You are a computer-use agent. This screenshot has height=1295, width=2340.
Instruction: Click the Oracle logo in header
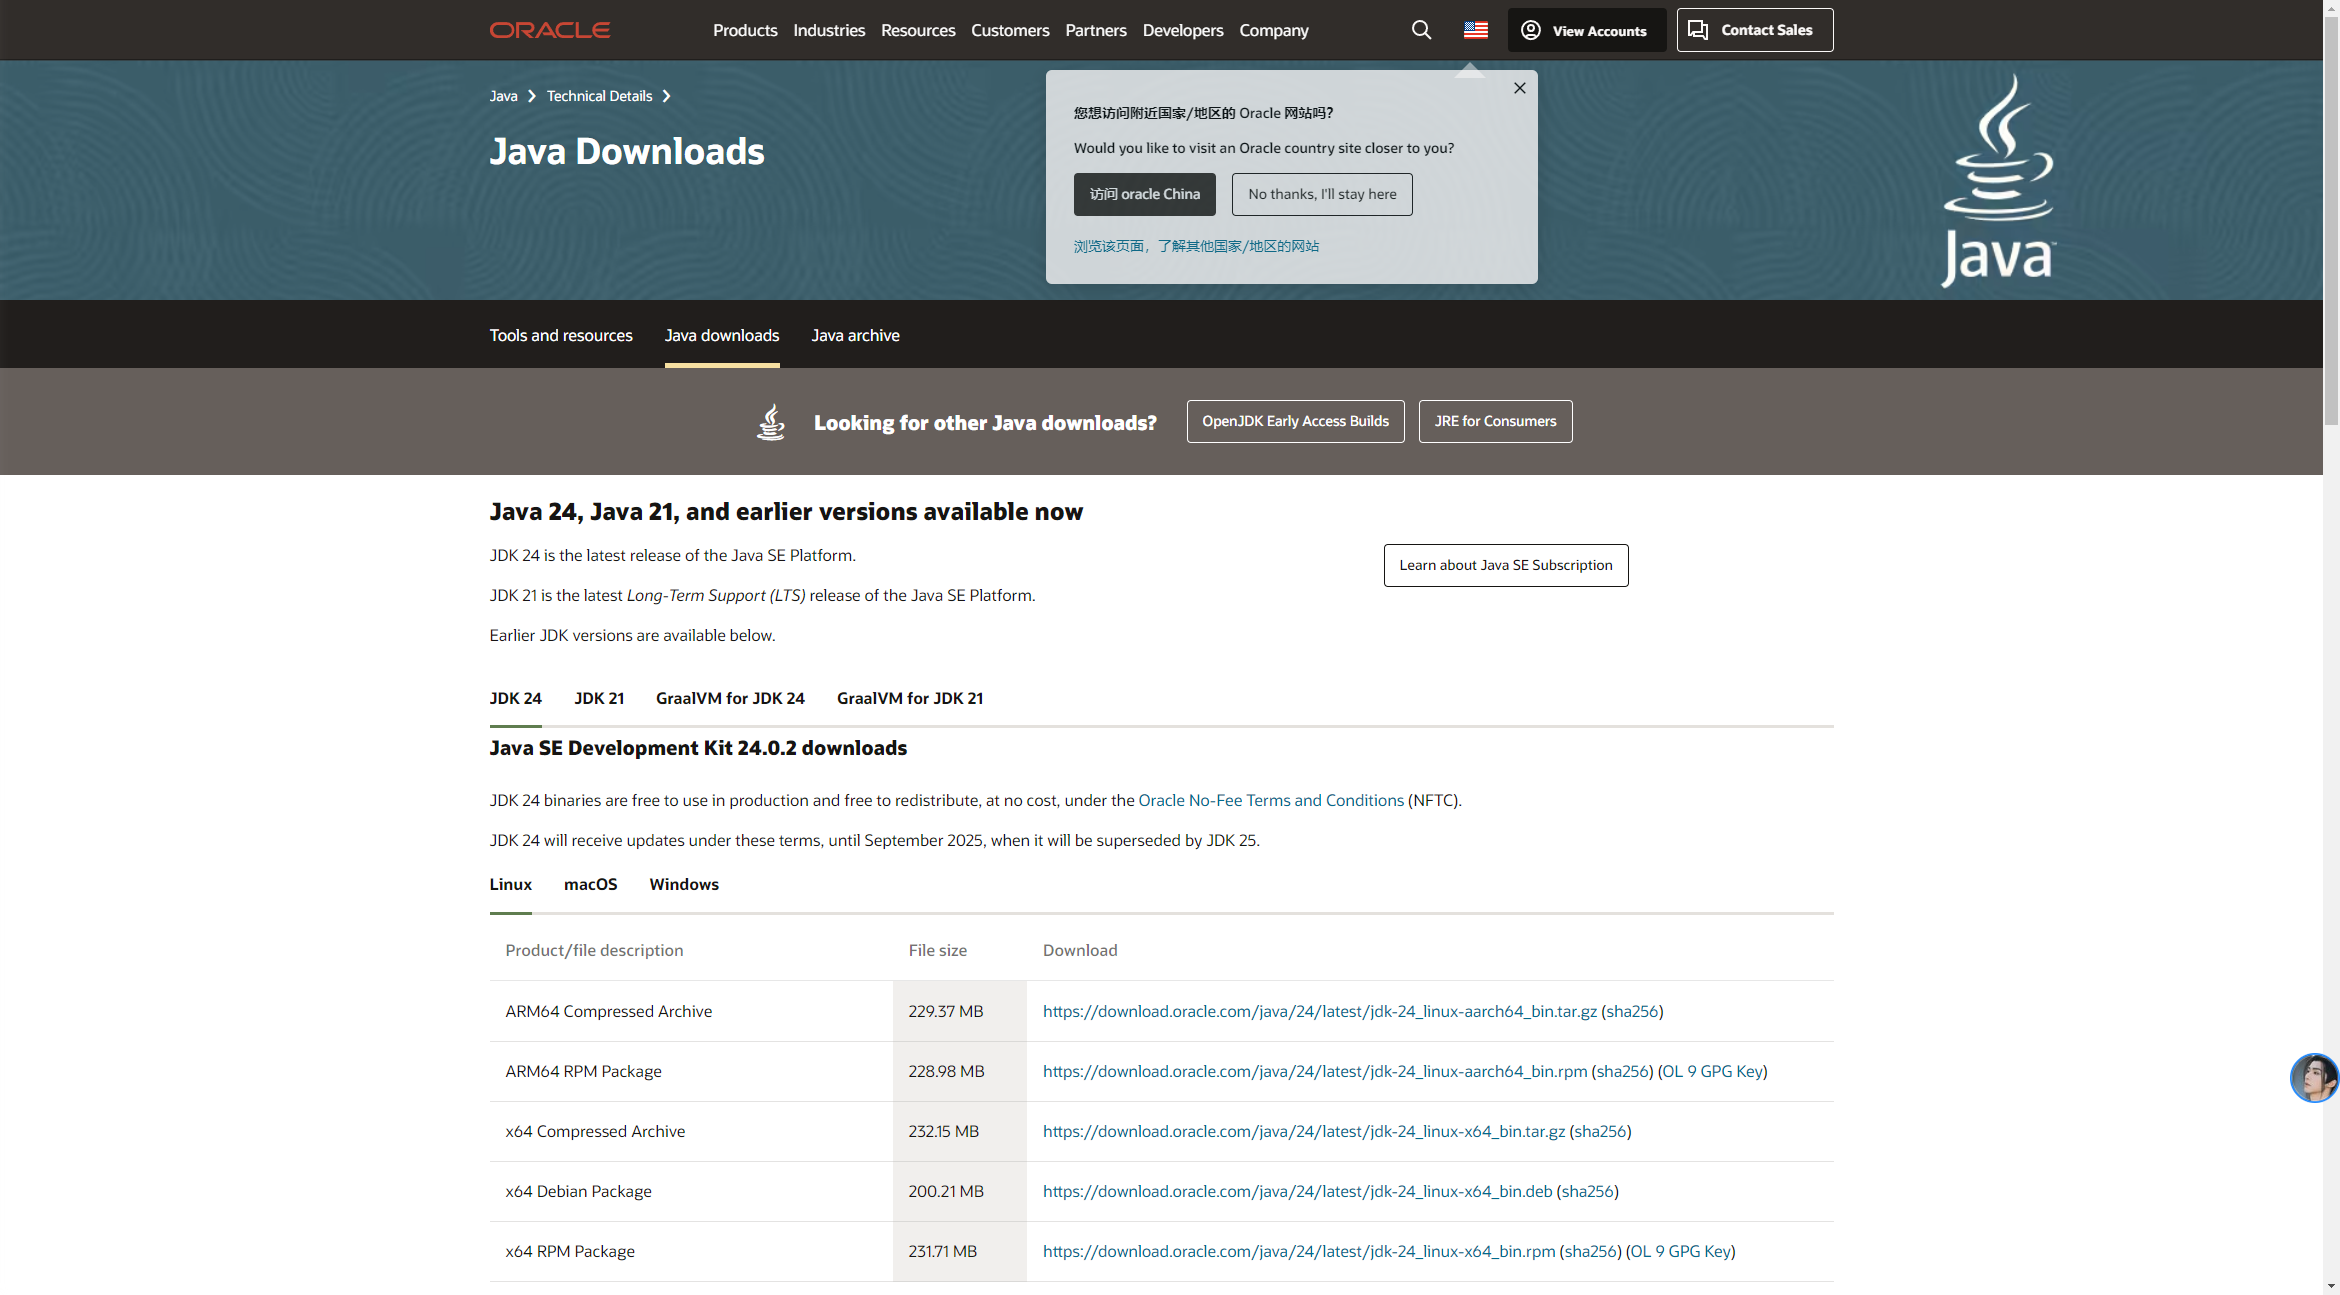549,30
